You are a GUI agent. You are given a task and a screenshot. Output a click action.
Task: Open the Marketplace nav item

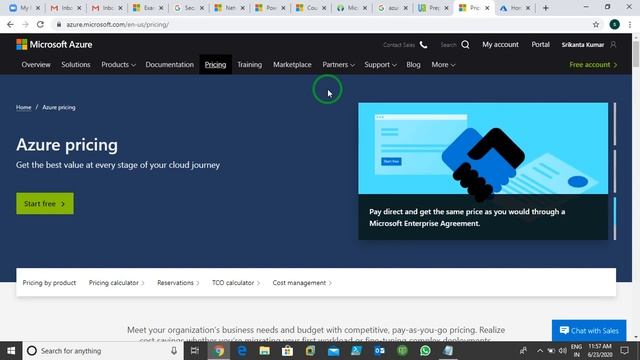tap(292, 64)
